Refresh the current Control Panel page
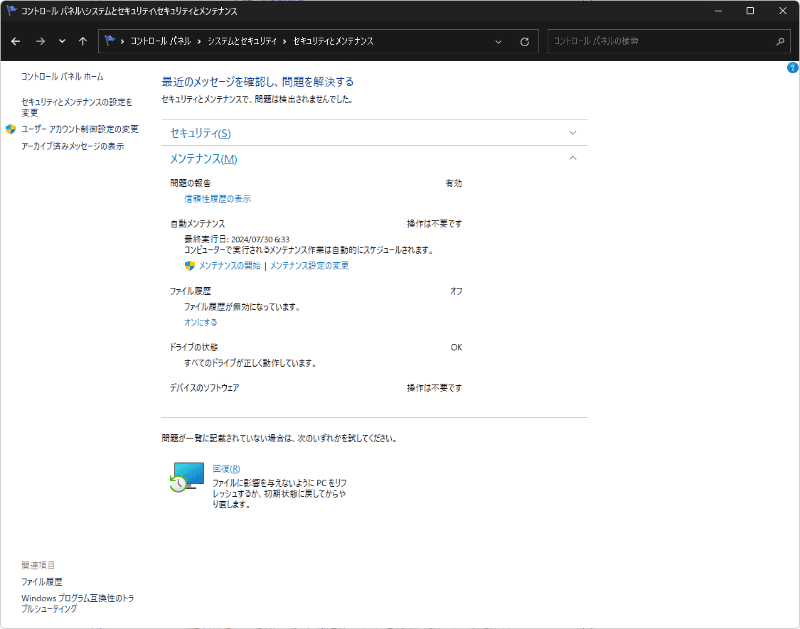Screen dimensions: 800x629 tap(523, 41)
